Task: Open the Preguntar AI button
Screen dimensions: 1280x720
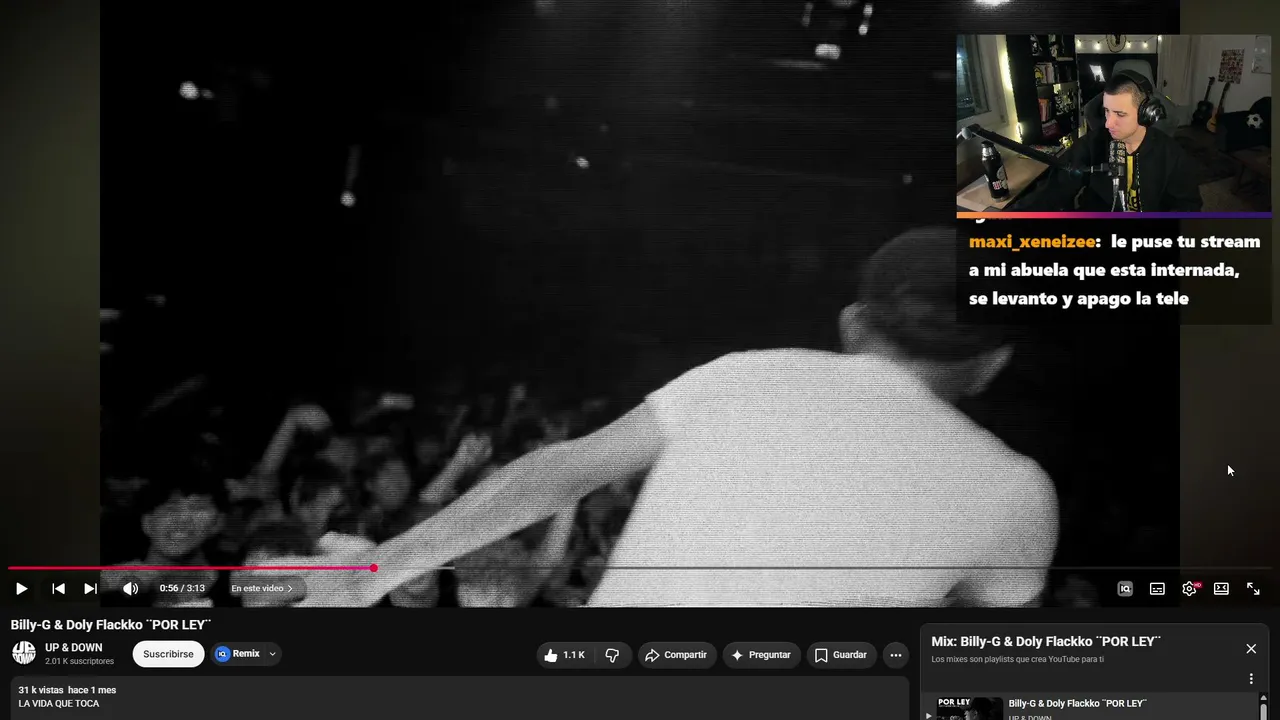Action: click(x=762, y=655)
